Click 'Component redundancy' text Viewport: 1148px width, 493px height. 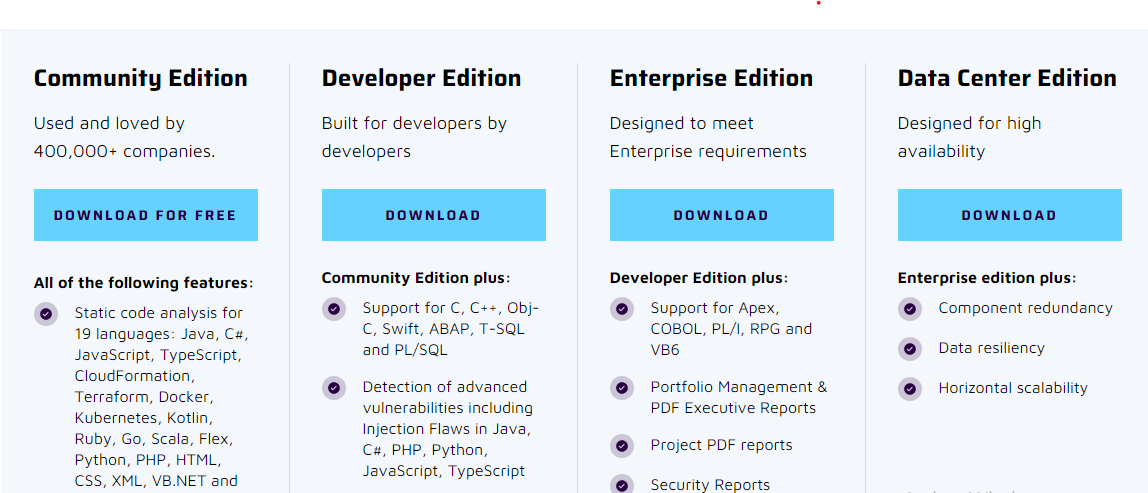[1026, 308]
